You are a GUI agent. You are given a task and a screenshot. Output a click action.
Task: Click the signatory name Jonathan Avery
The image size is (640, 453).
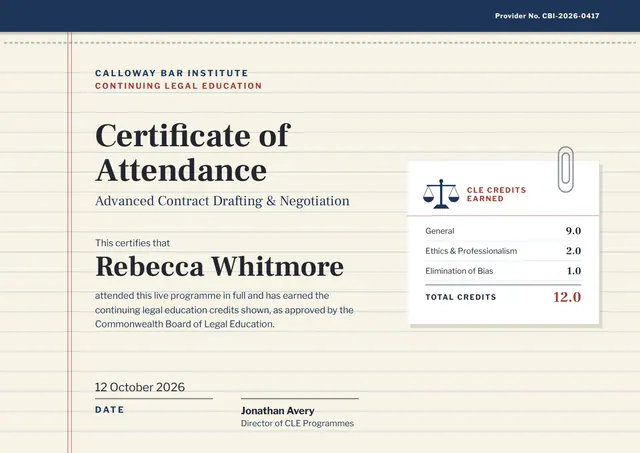[278, 411]
